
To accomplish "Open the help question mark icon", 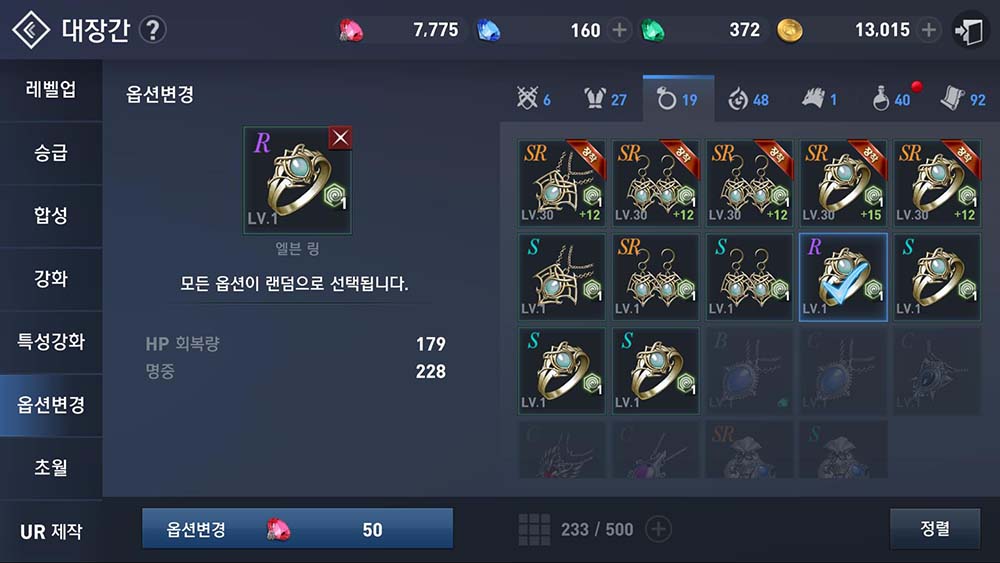I will [x=152, y=30].
